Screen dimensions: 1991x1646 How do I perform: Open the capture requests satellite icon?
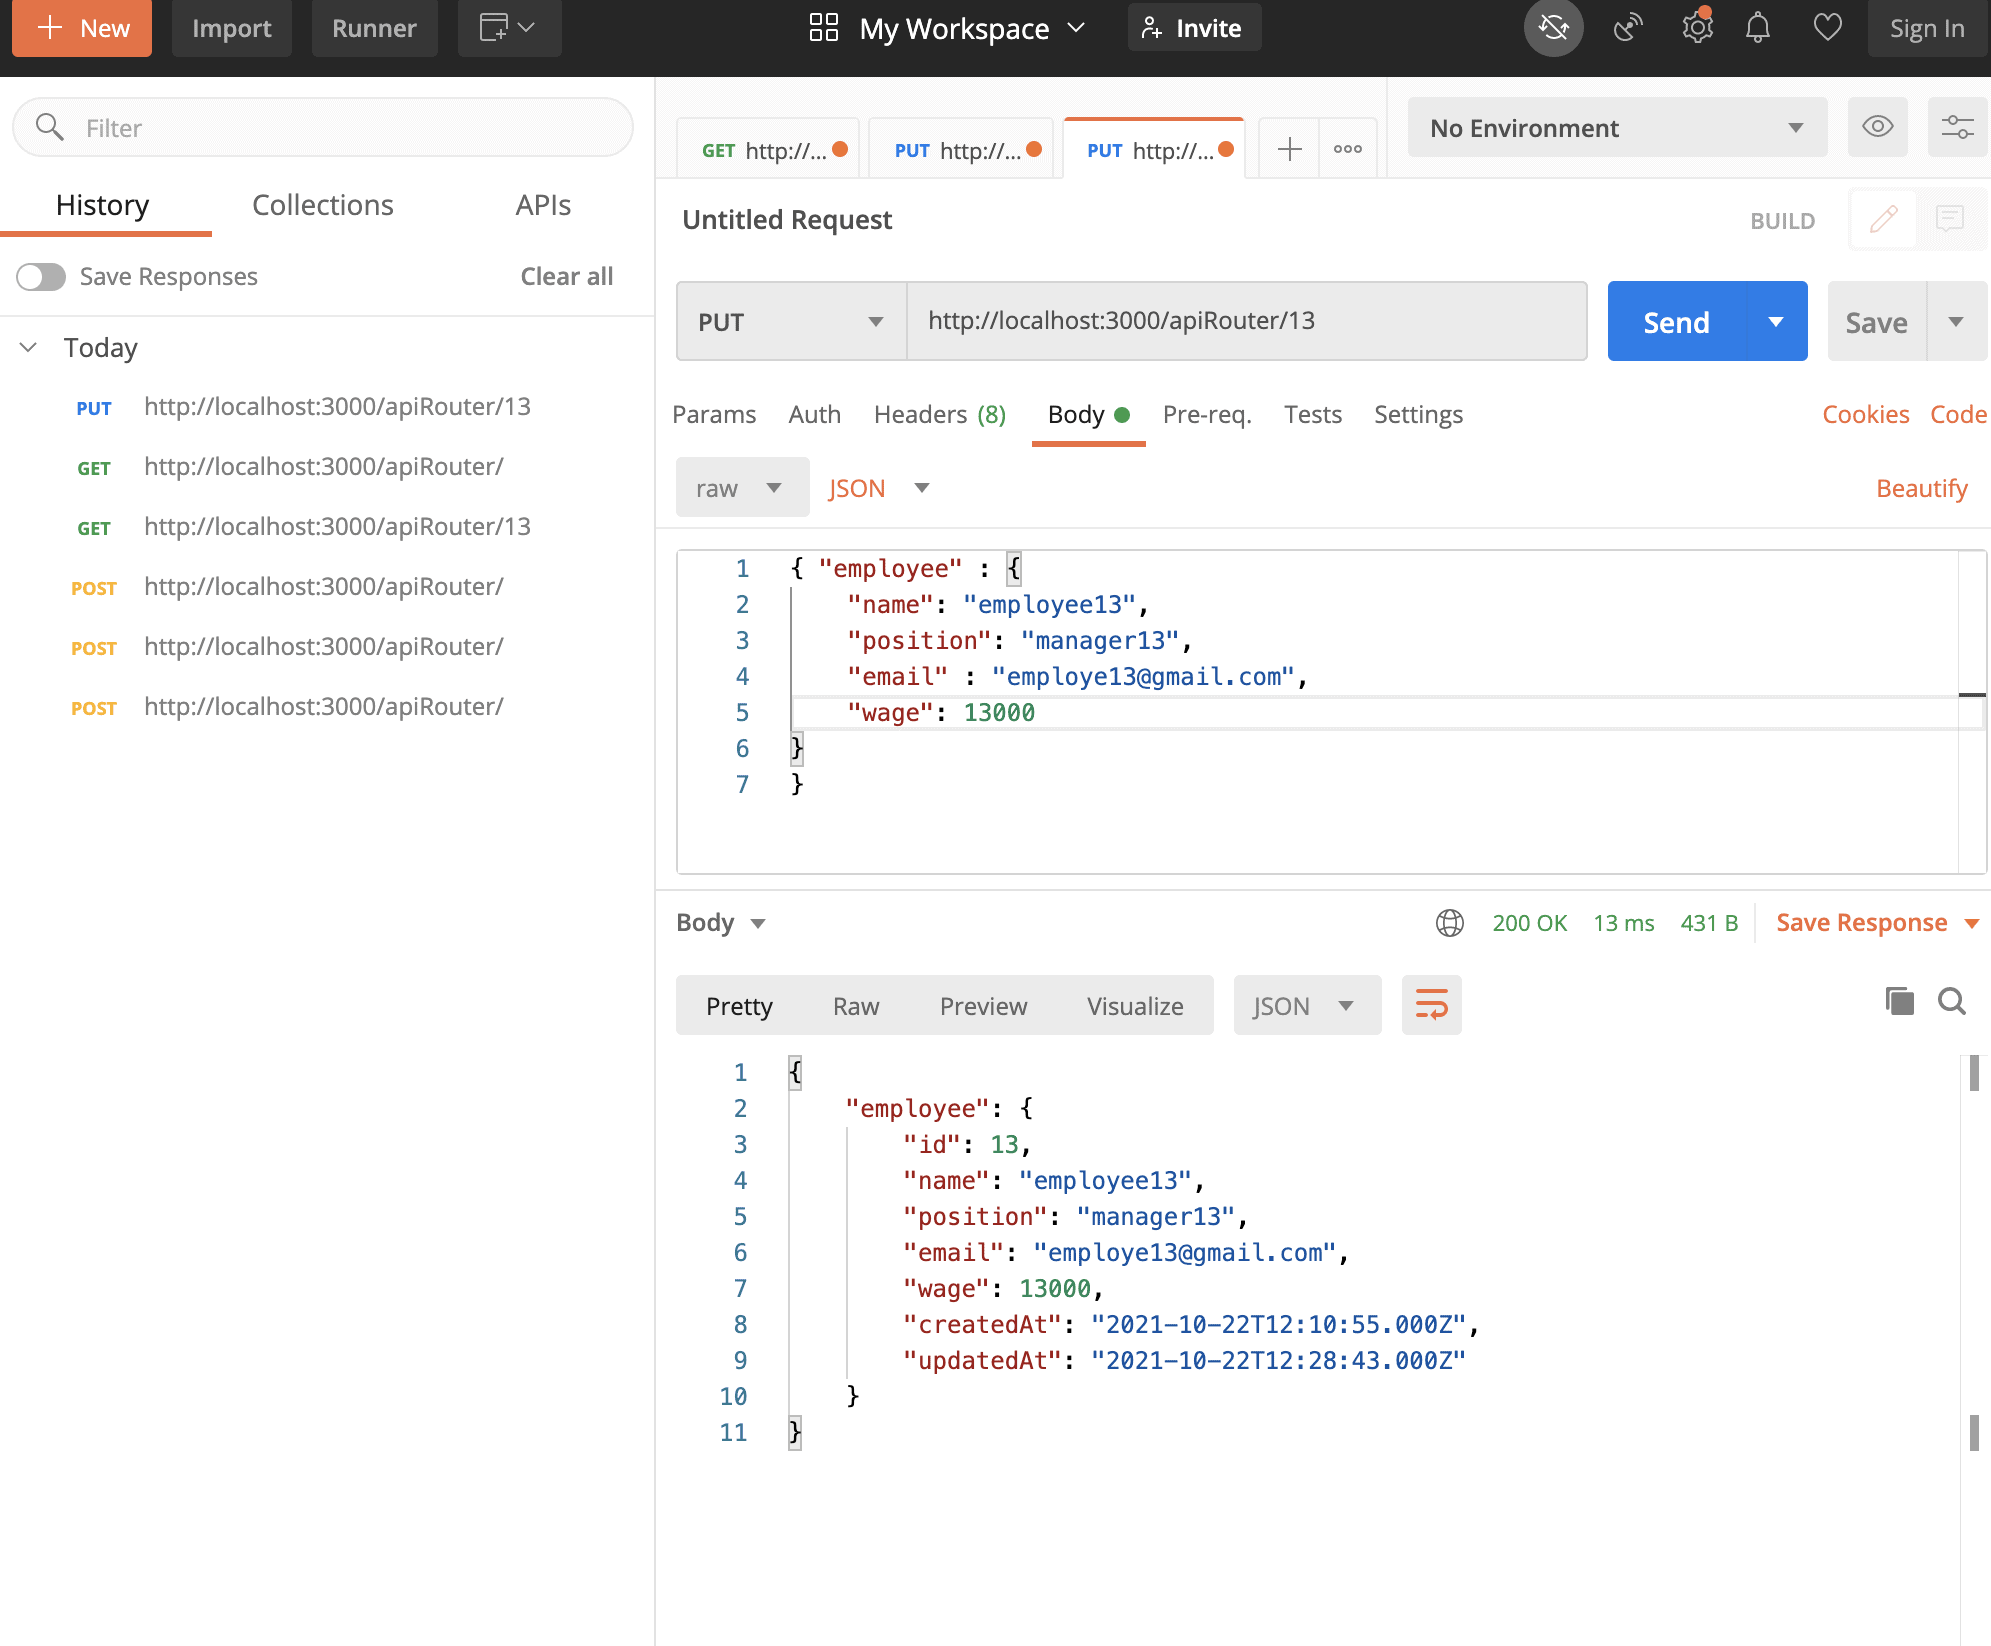1627,27
